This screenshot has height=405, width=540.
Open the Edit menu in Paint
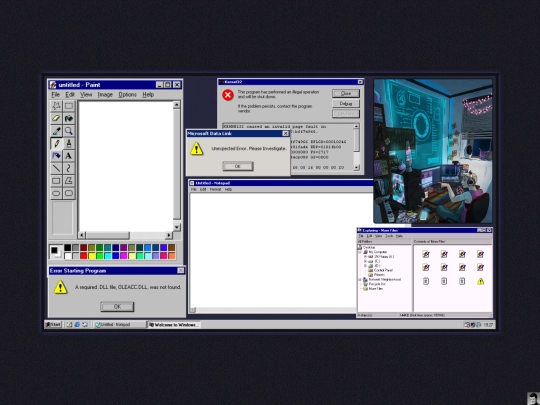point(70,94)
